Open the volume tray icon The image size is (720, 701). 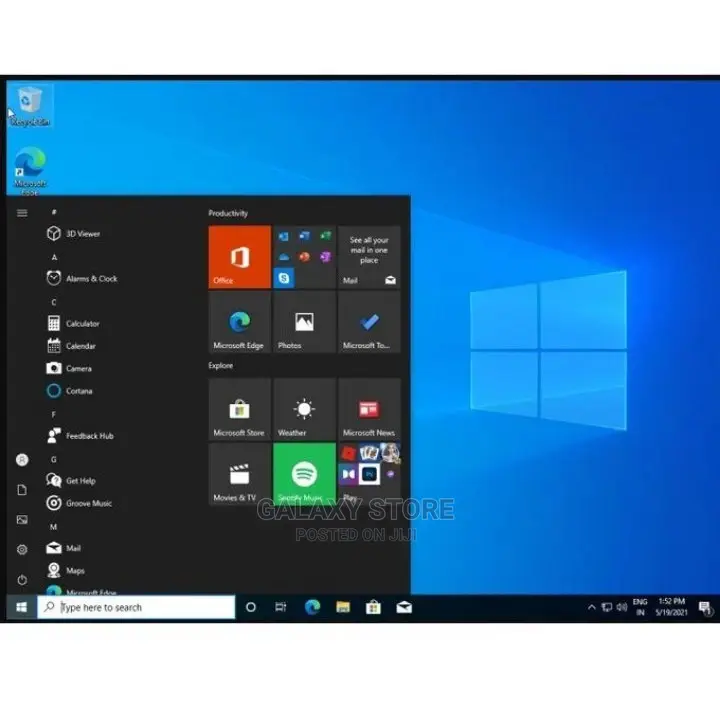[622, 607]
